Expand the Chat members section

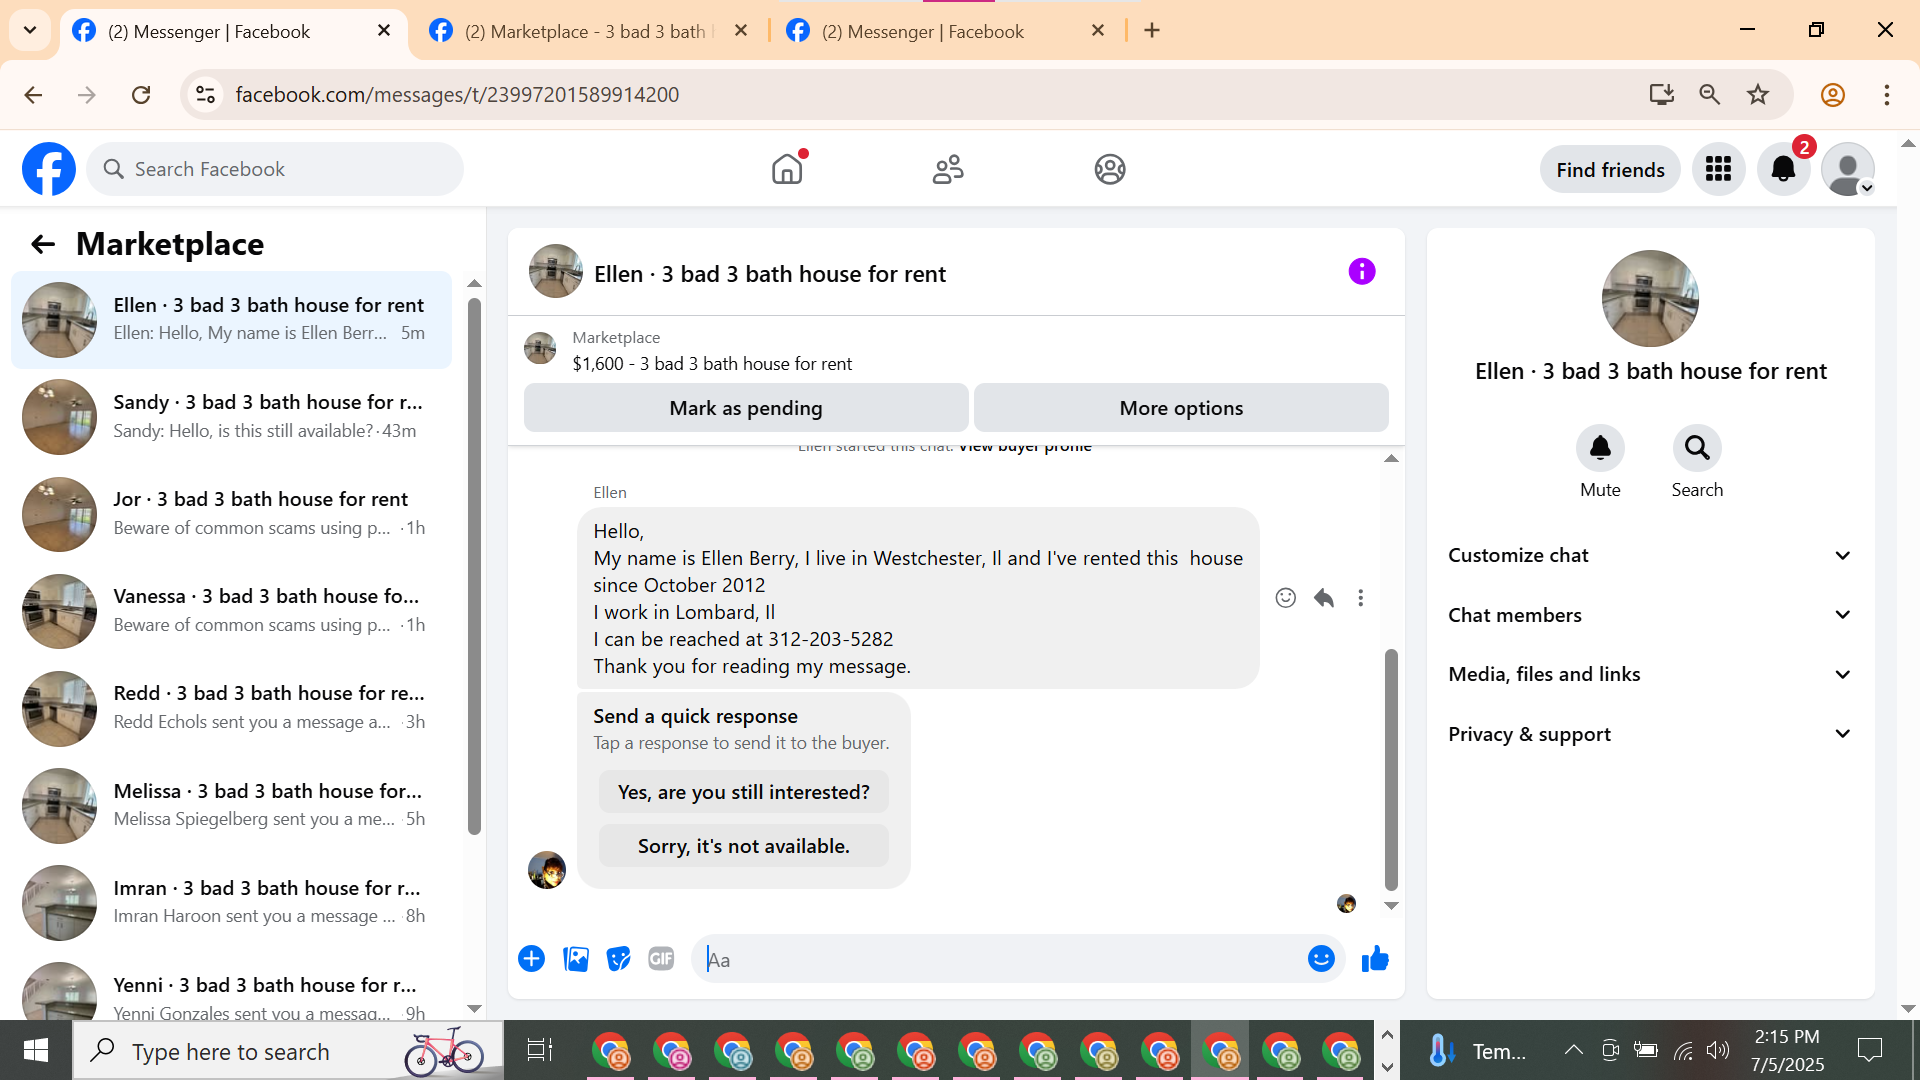[1650, 615]
